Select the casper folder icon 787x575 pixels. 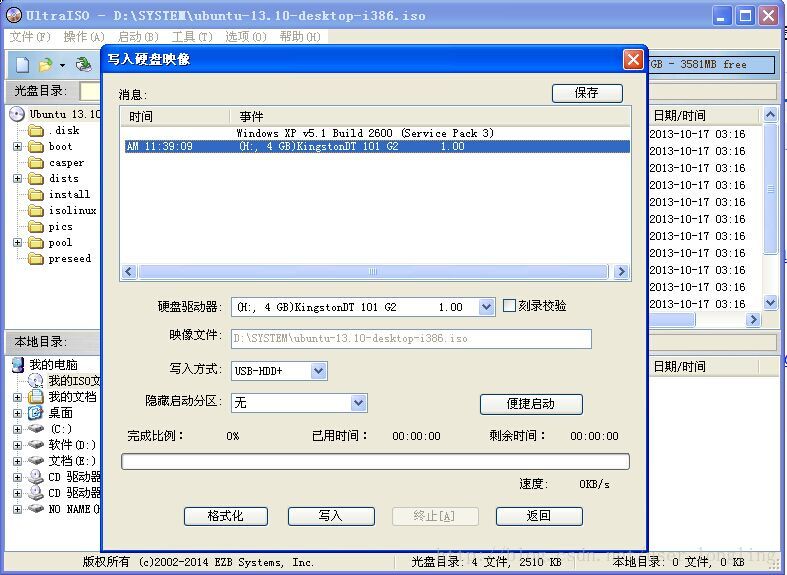[x=36, y=163]
